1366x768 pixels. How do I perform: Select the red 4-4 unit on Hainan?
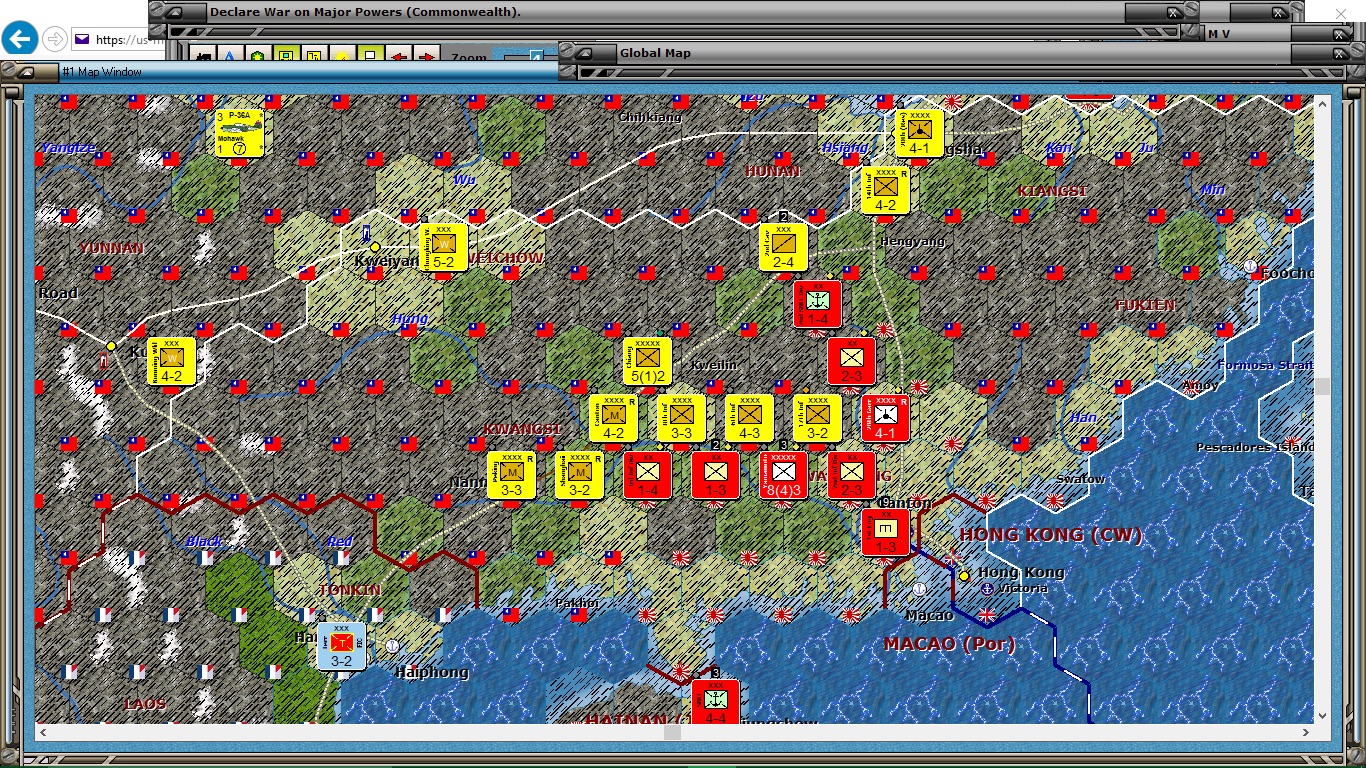click(716, 702)
